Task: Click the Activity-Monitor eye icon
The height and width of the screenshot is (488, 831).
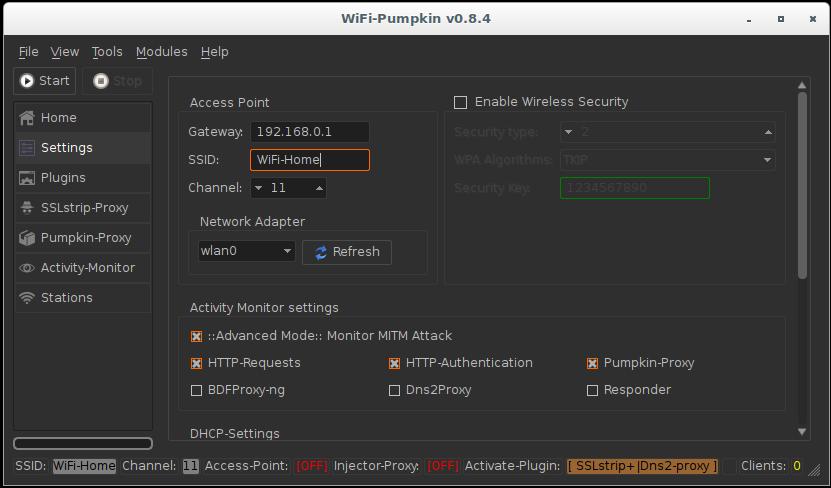Action: [x=27, y=268]
